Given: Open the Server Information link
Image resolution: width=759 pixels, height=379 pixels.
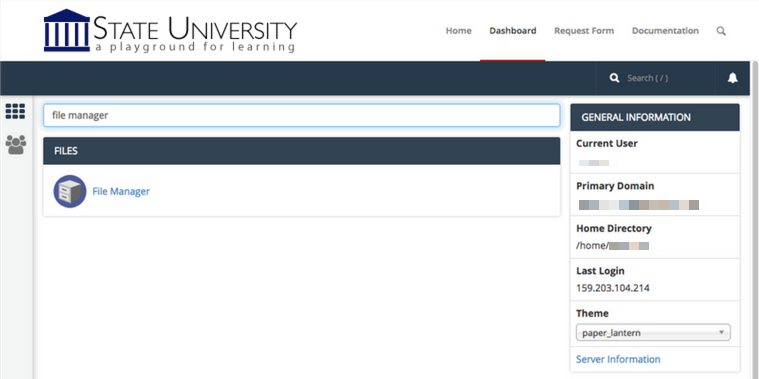Looking at the screenshot, I should (x=618, y=359).
